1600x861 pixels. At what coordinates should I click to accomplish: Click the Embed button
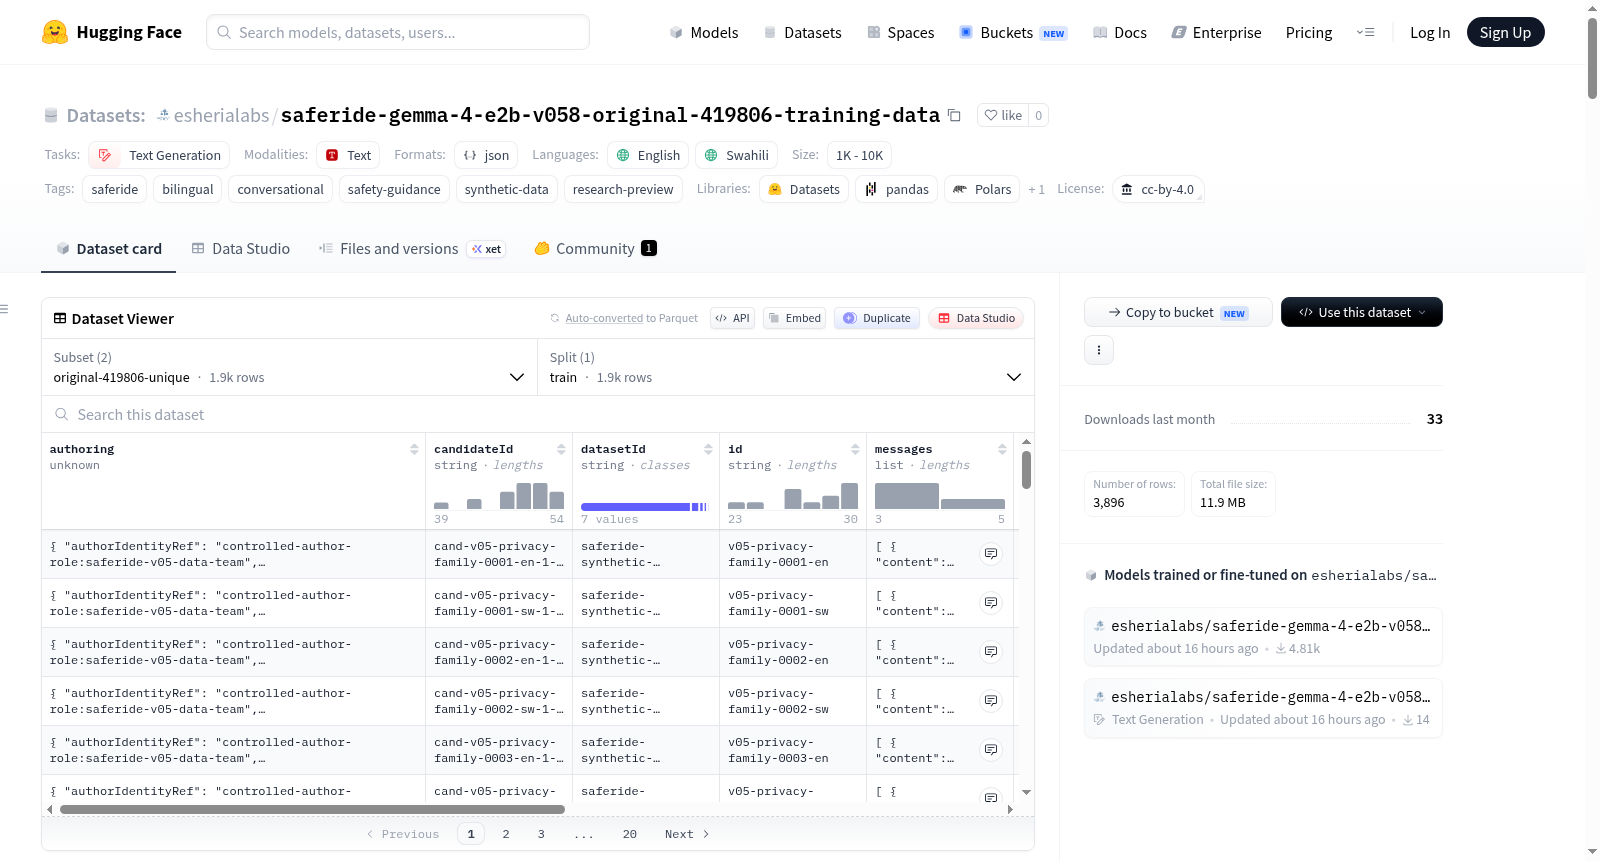pos(794,318)
